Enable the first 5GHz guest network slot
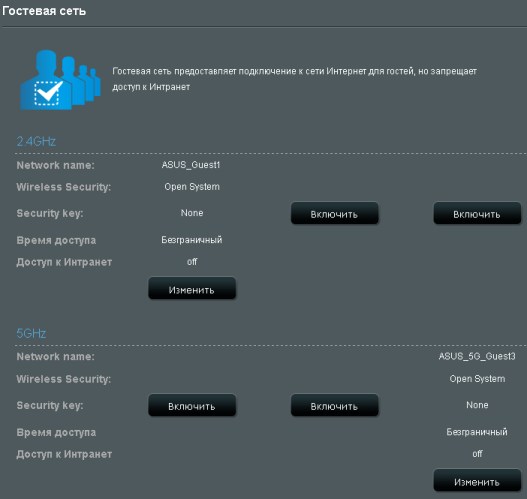The height and width of the screenshot is (499, 527). click(192, 406)
